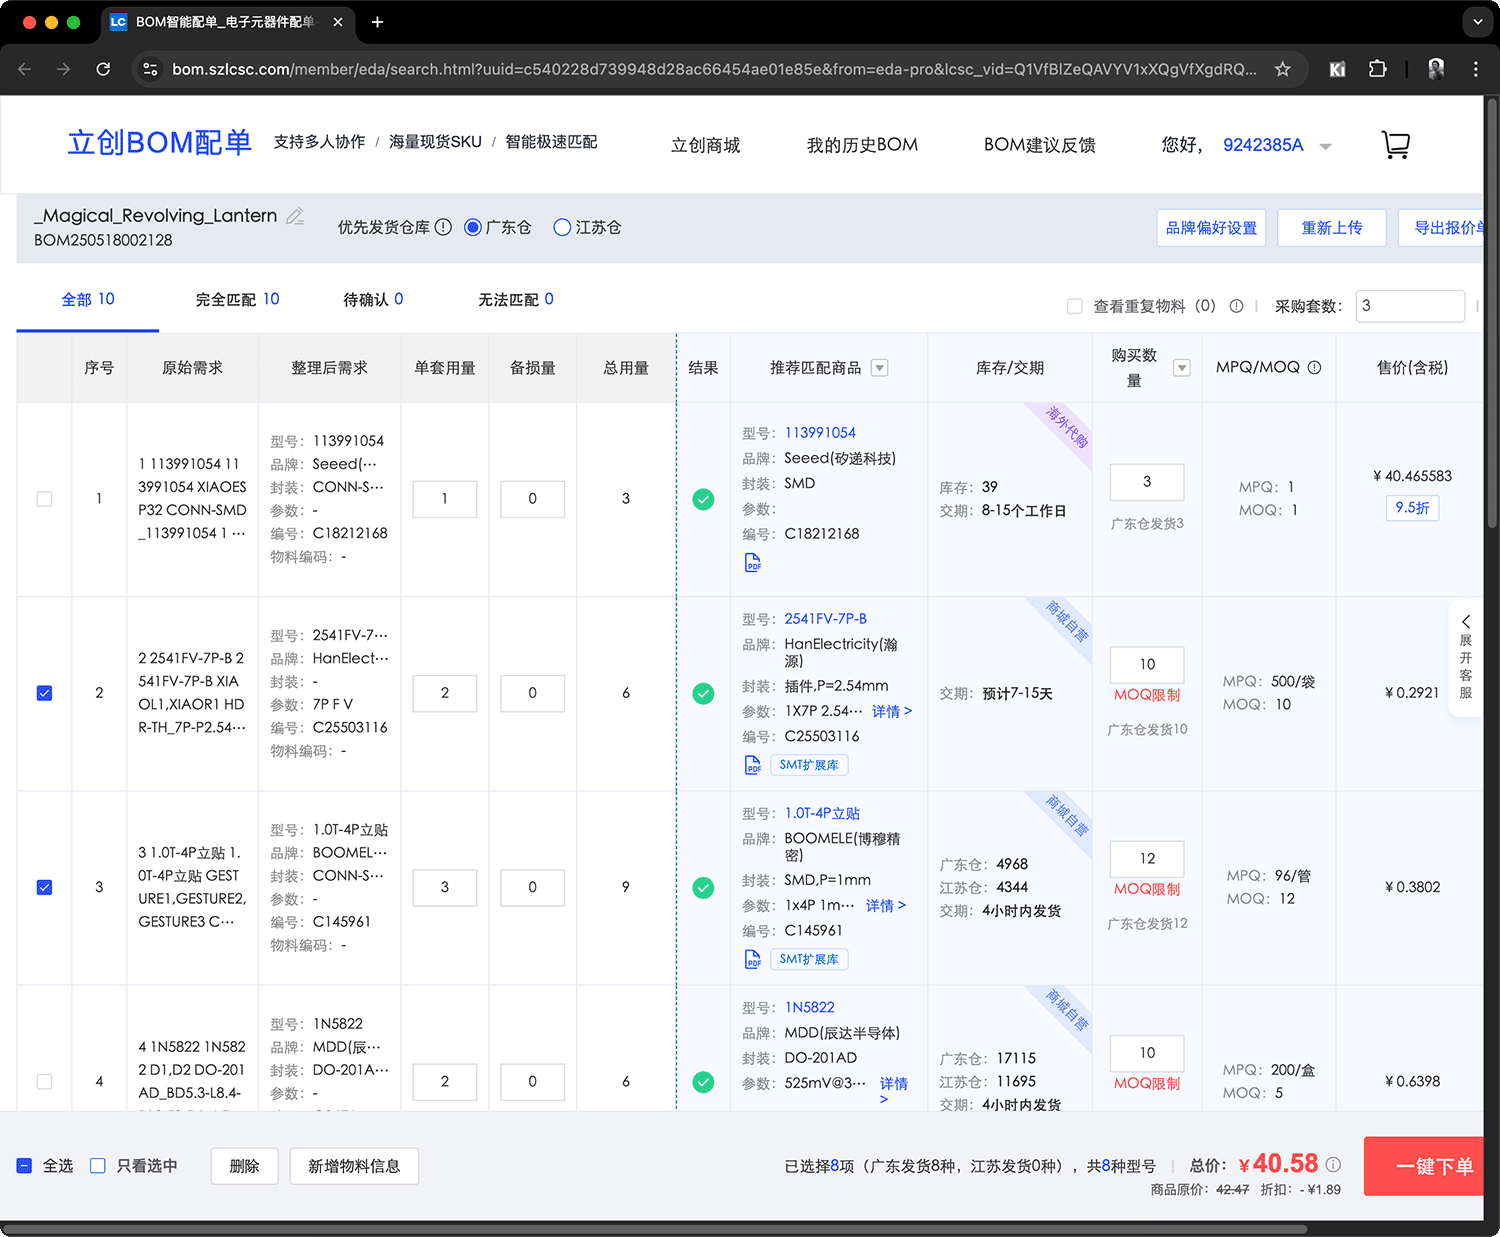Click the 品牌偏好设置 button
1500x1237 pixels.
coord(1211,228)
